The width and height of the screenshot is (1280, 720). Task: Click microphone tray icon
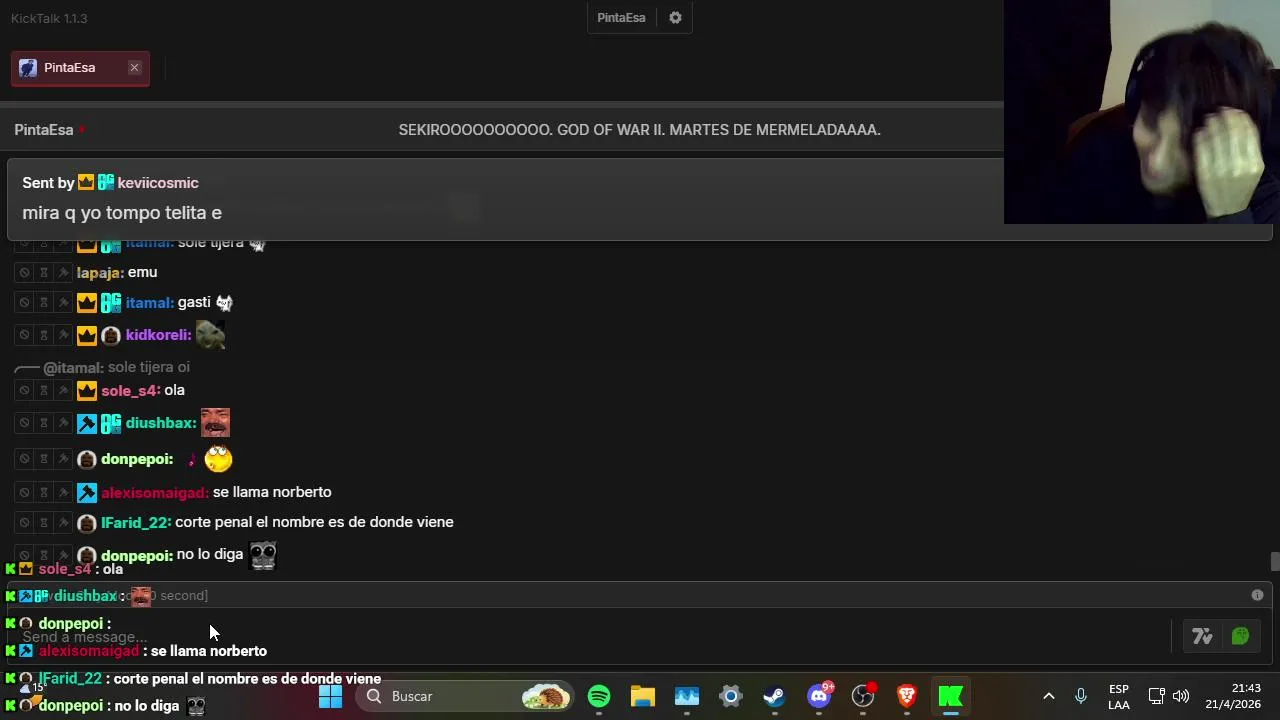1081,696
